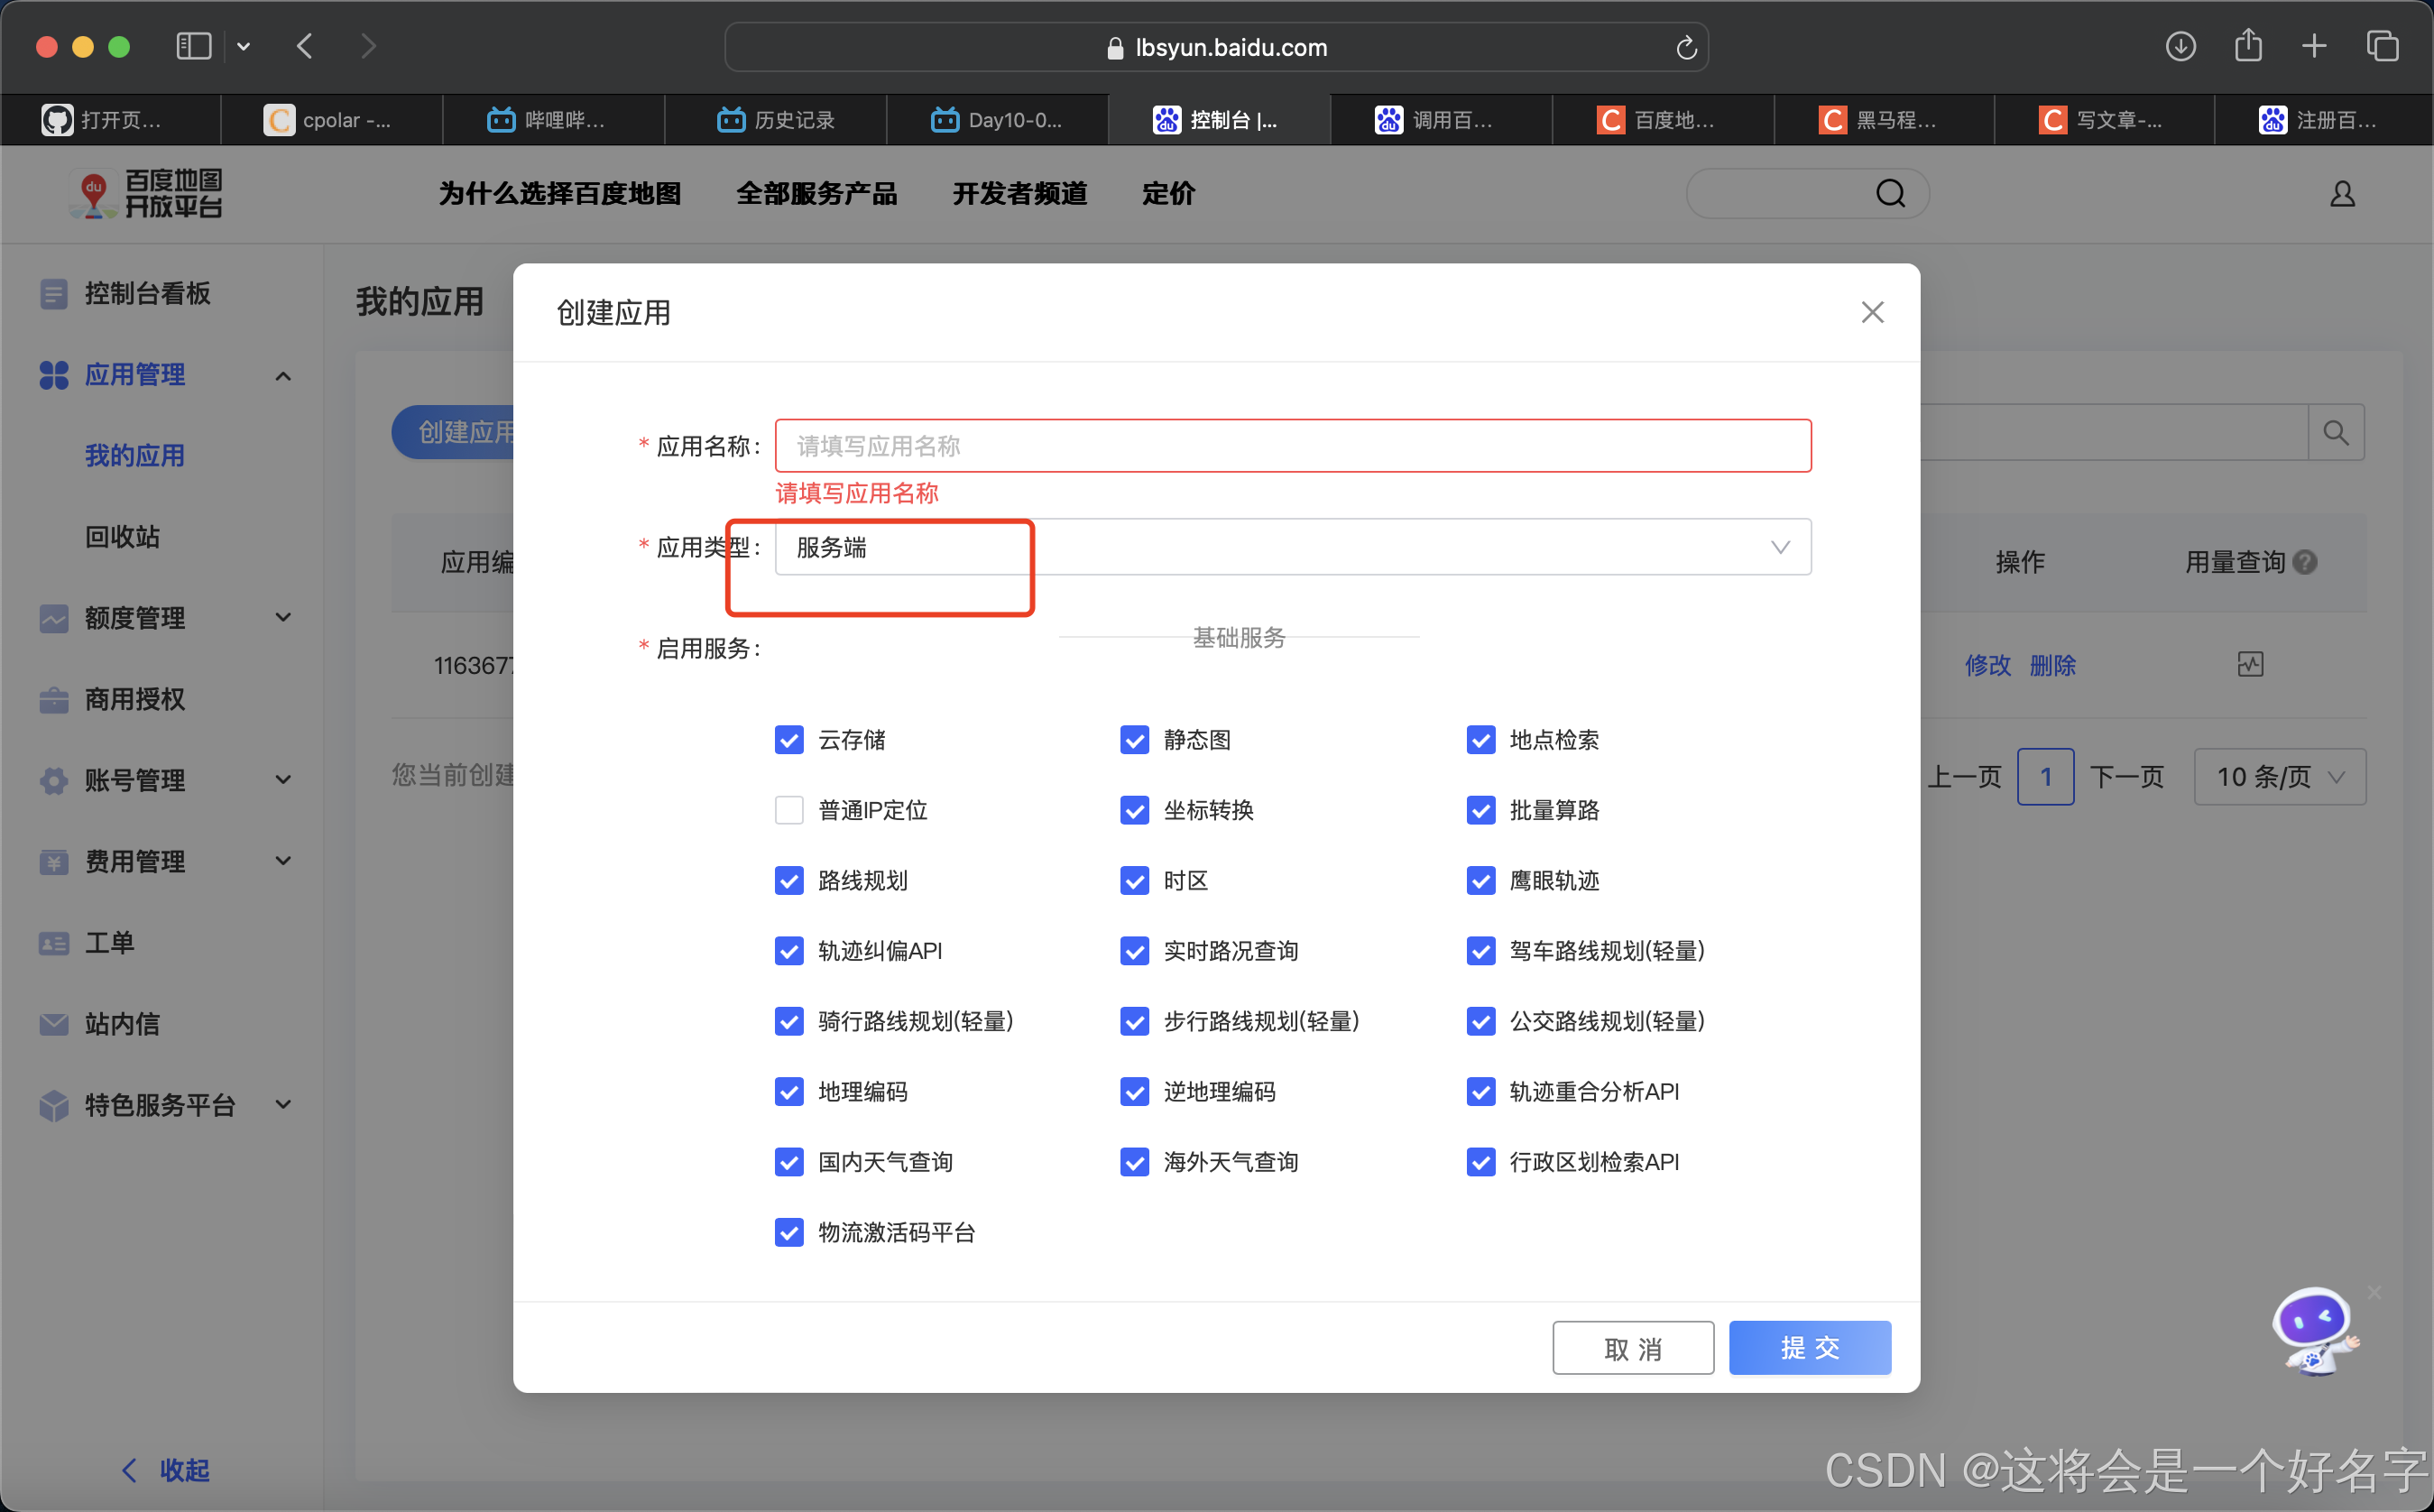
Task: Click the user account profile icon
Action: point(2342,194)
